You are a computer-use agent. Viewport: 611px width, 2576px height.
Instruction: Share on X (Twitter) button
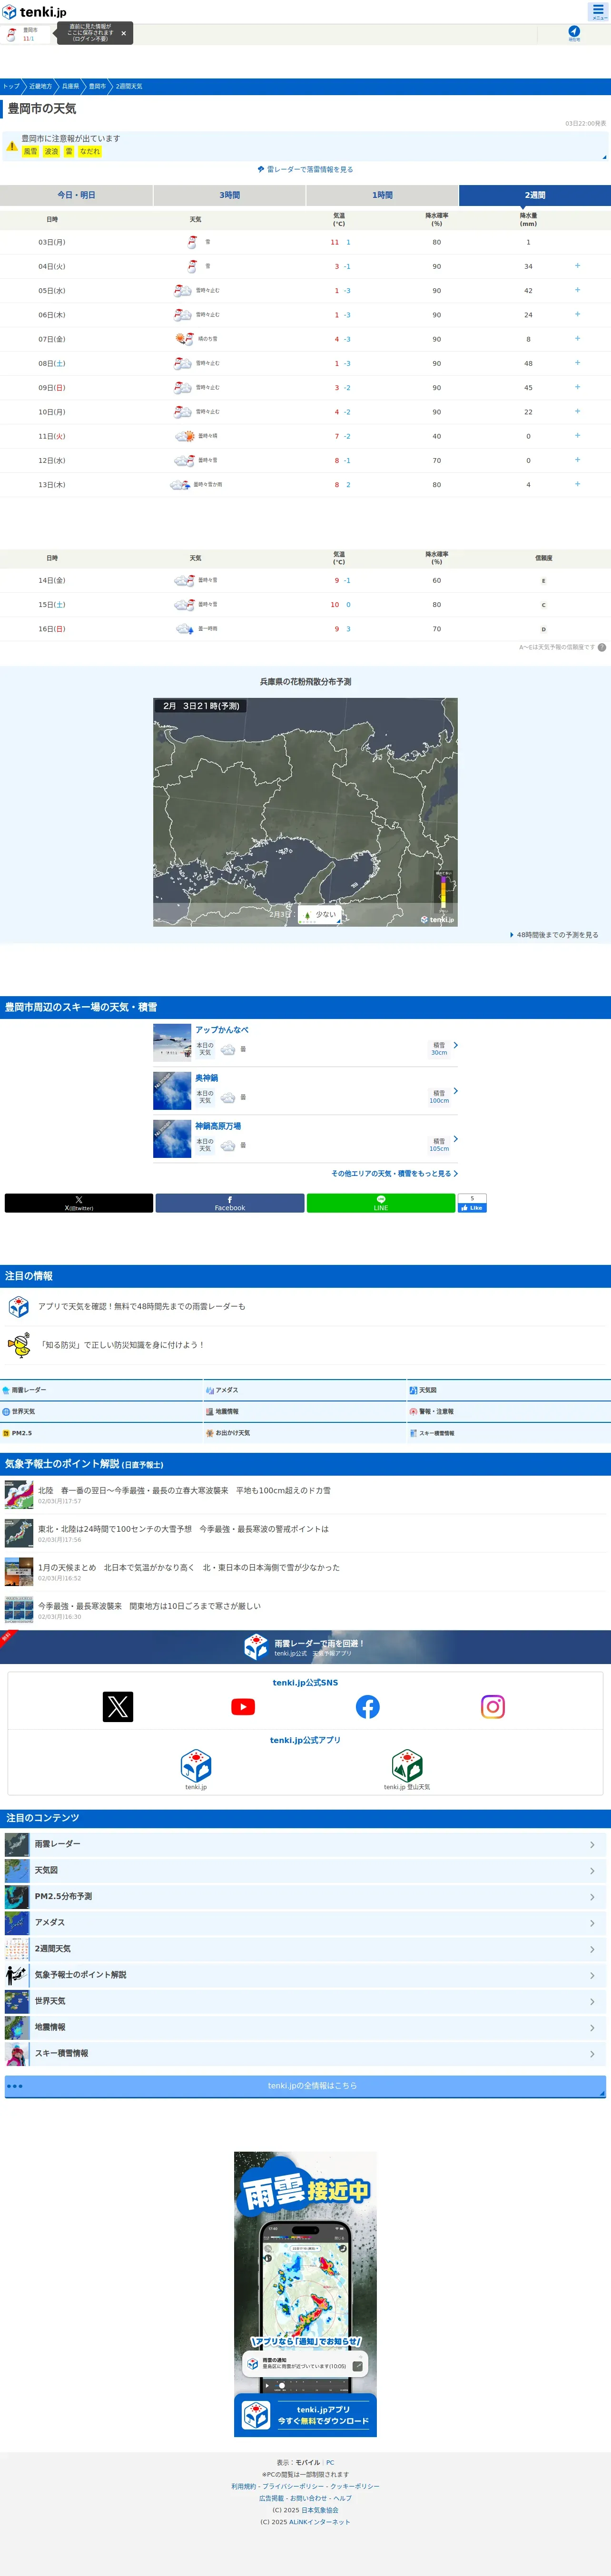[79, 1203]
